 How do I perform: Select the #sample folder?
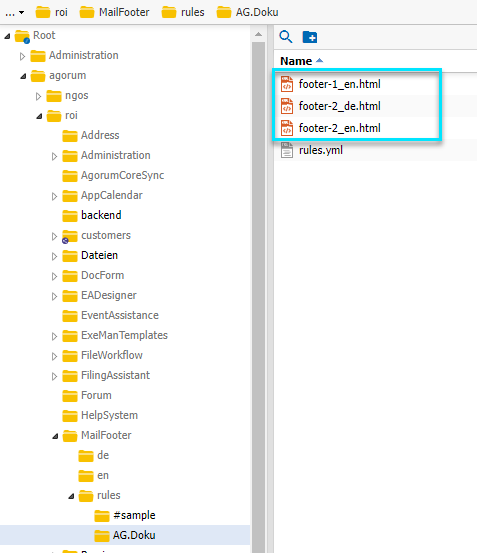point(134,515)
